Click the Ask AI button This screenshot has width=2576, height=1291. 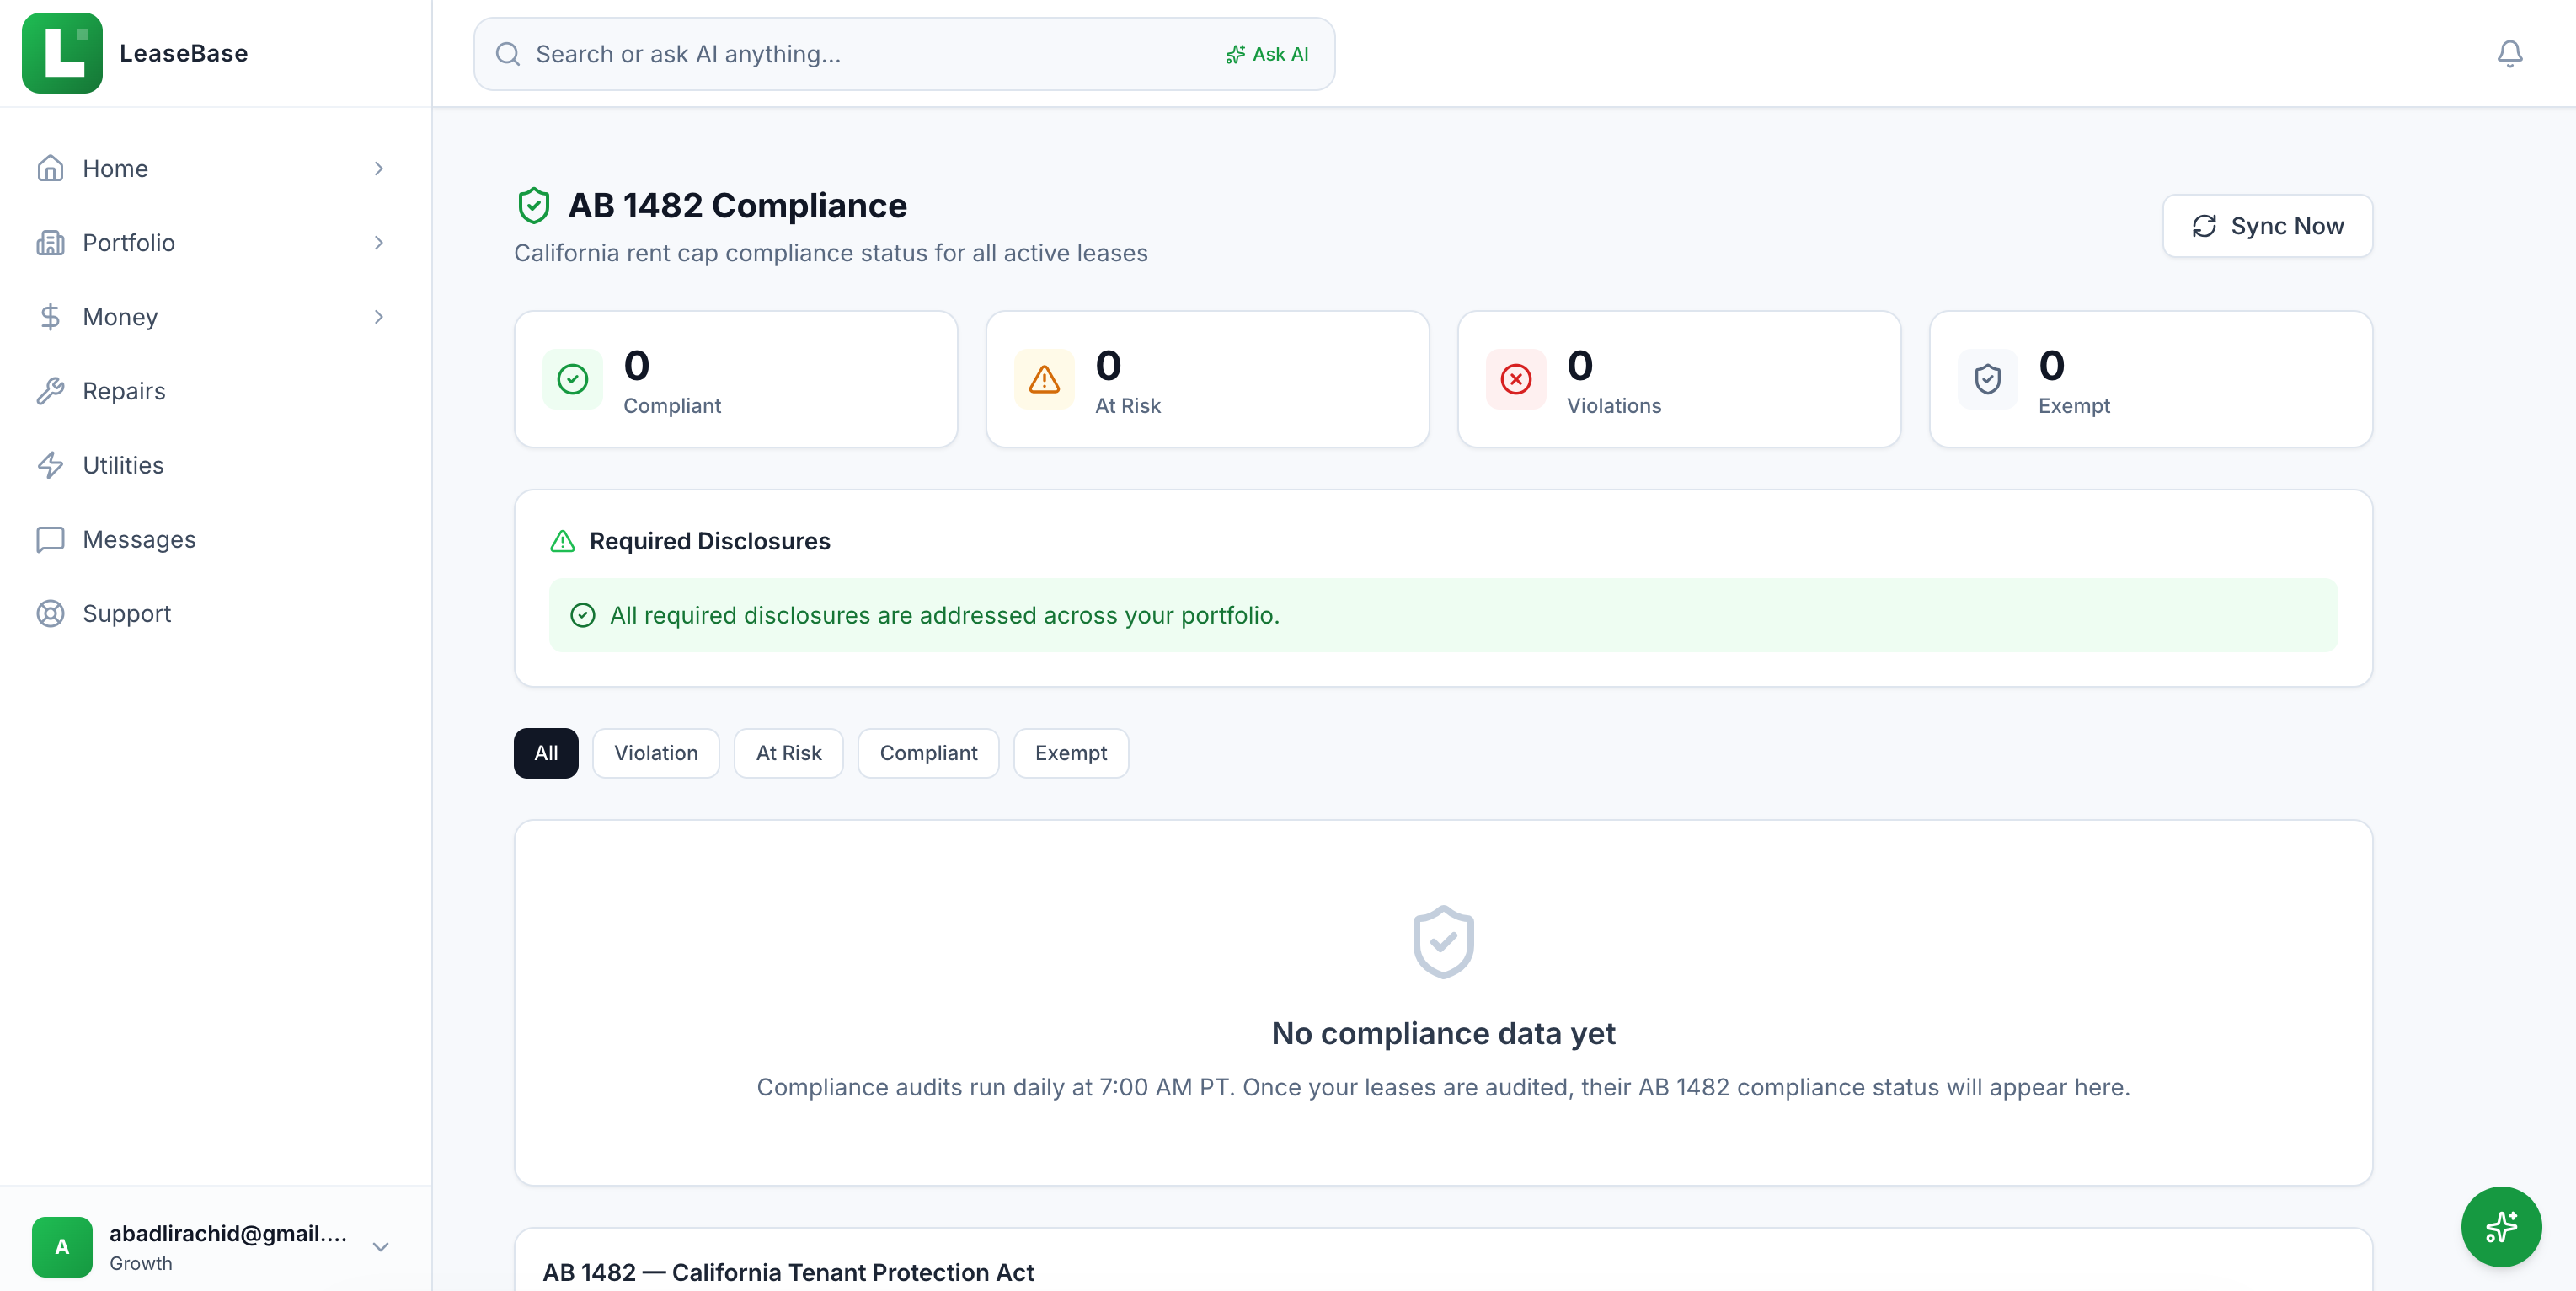click(x=1266, y=54)
